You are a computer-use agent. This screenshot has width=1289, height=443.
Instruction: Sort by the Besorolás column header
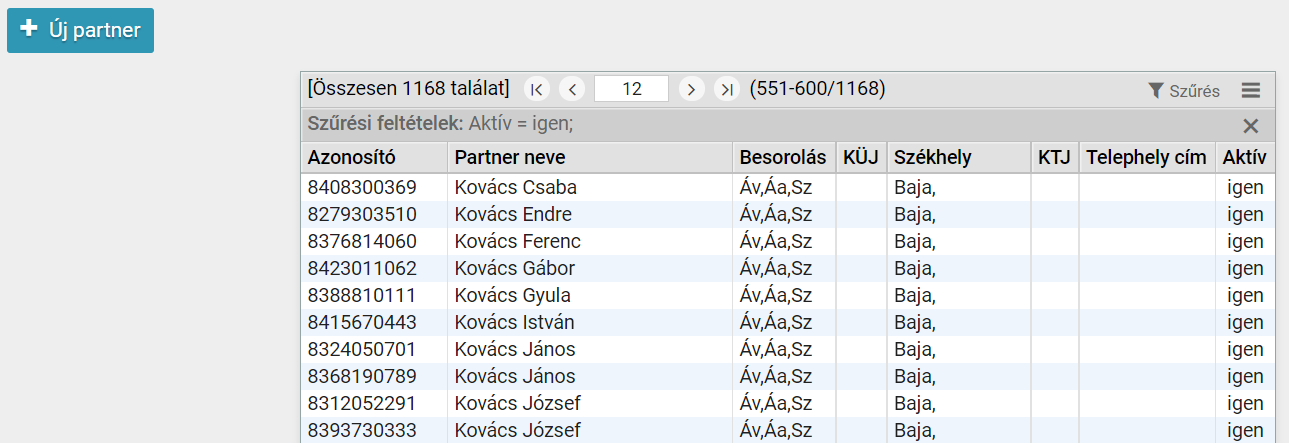pyautogui.click(x=782, y=157)
